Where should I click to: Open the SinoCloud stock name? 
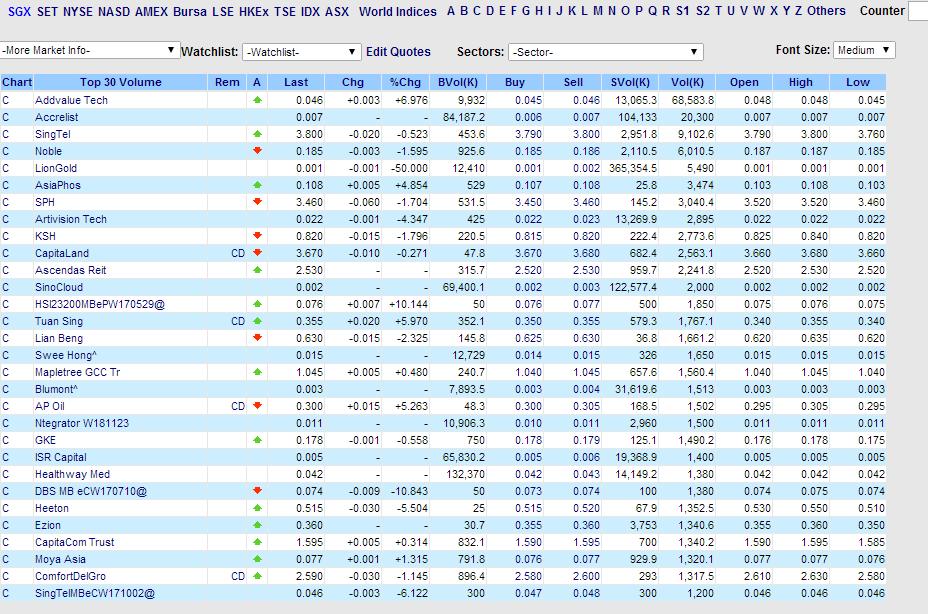[x=59, y=287]
